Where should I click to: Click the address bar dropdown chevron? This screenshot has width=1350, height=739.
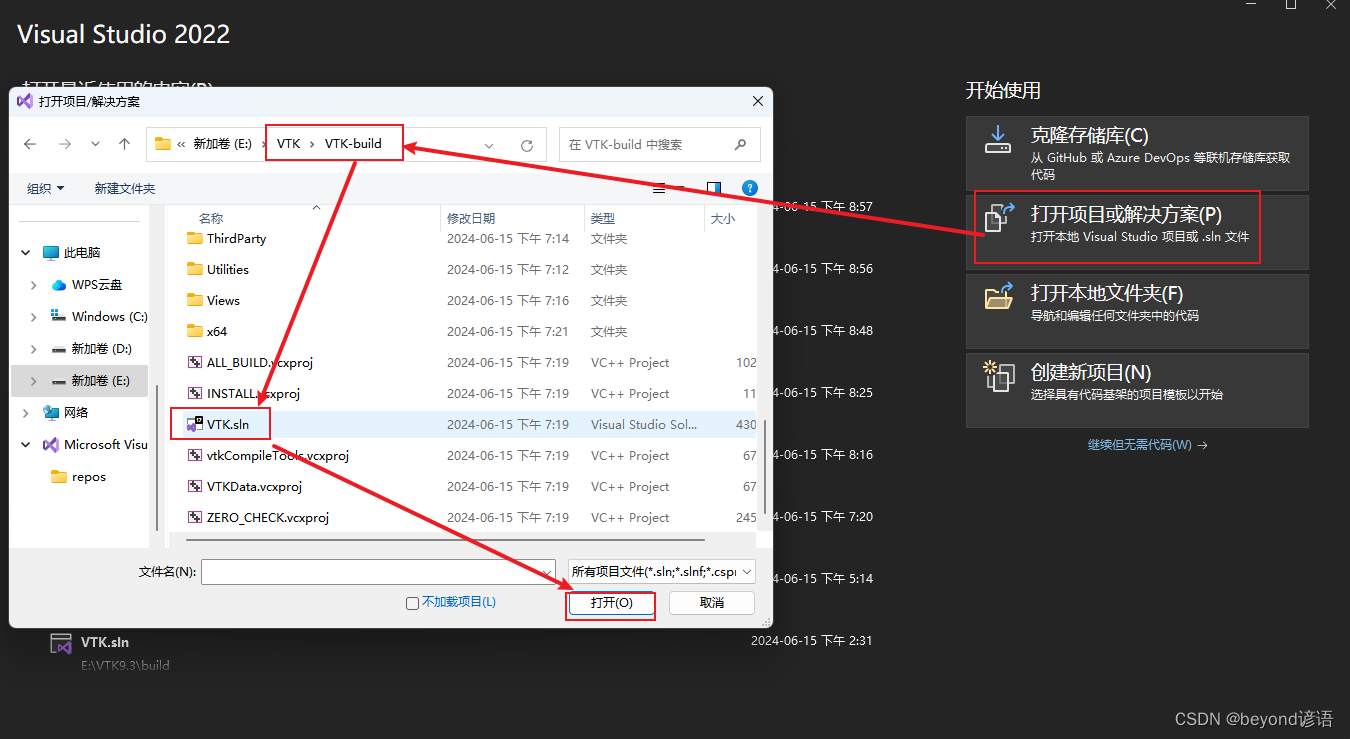click(489, 144)
